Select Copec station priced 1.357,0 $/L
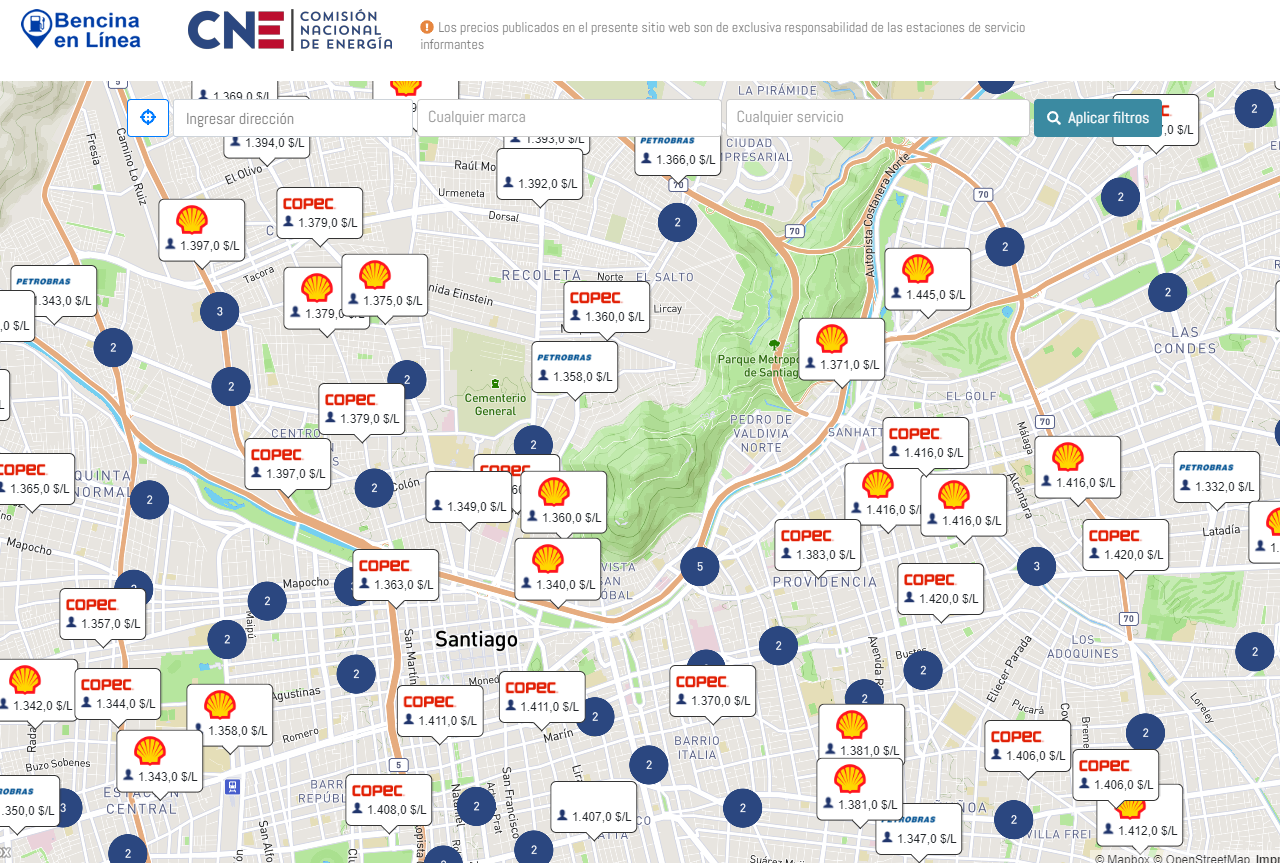This screenshot has width=1280, height=863. (x=103, y=614)
